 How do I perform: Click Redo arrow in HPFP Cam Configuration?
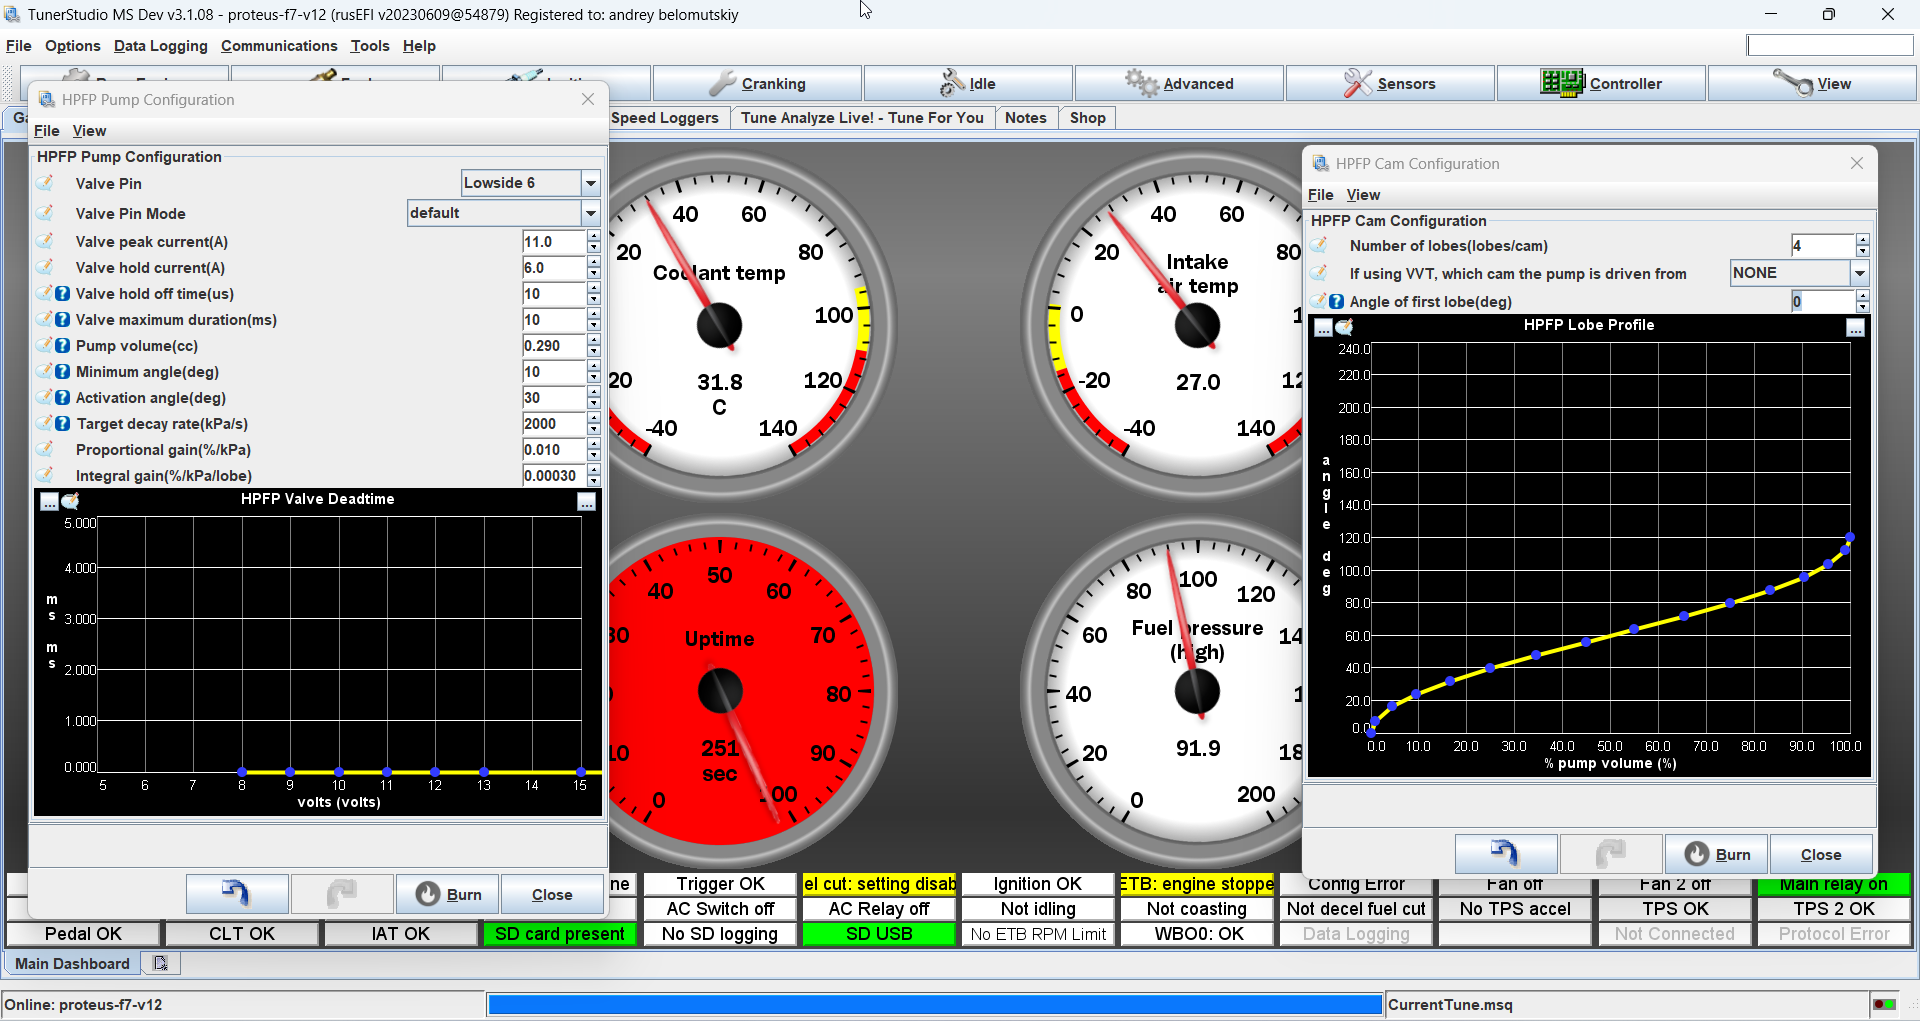[1611, 854]
